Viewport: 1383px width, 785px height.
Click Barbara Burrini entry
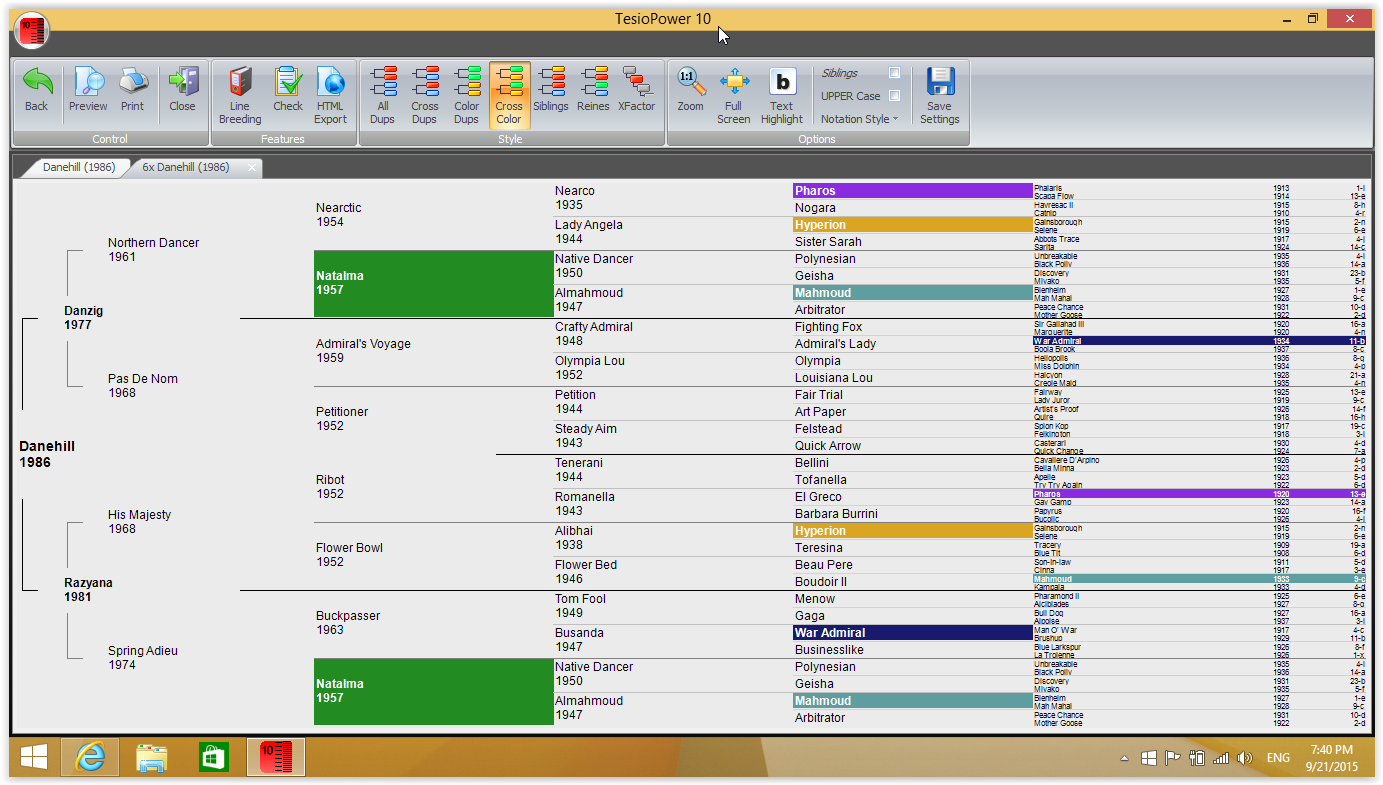[837, 514]
